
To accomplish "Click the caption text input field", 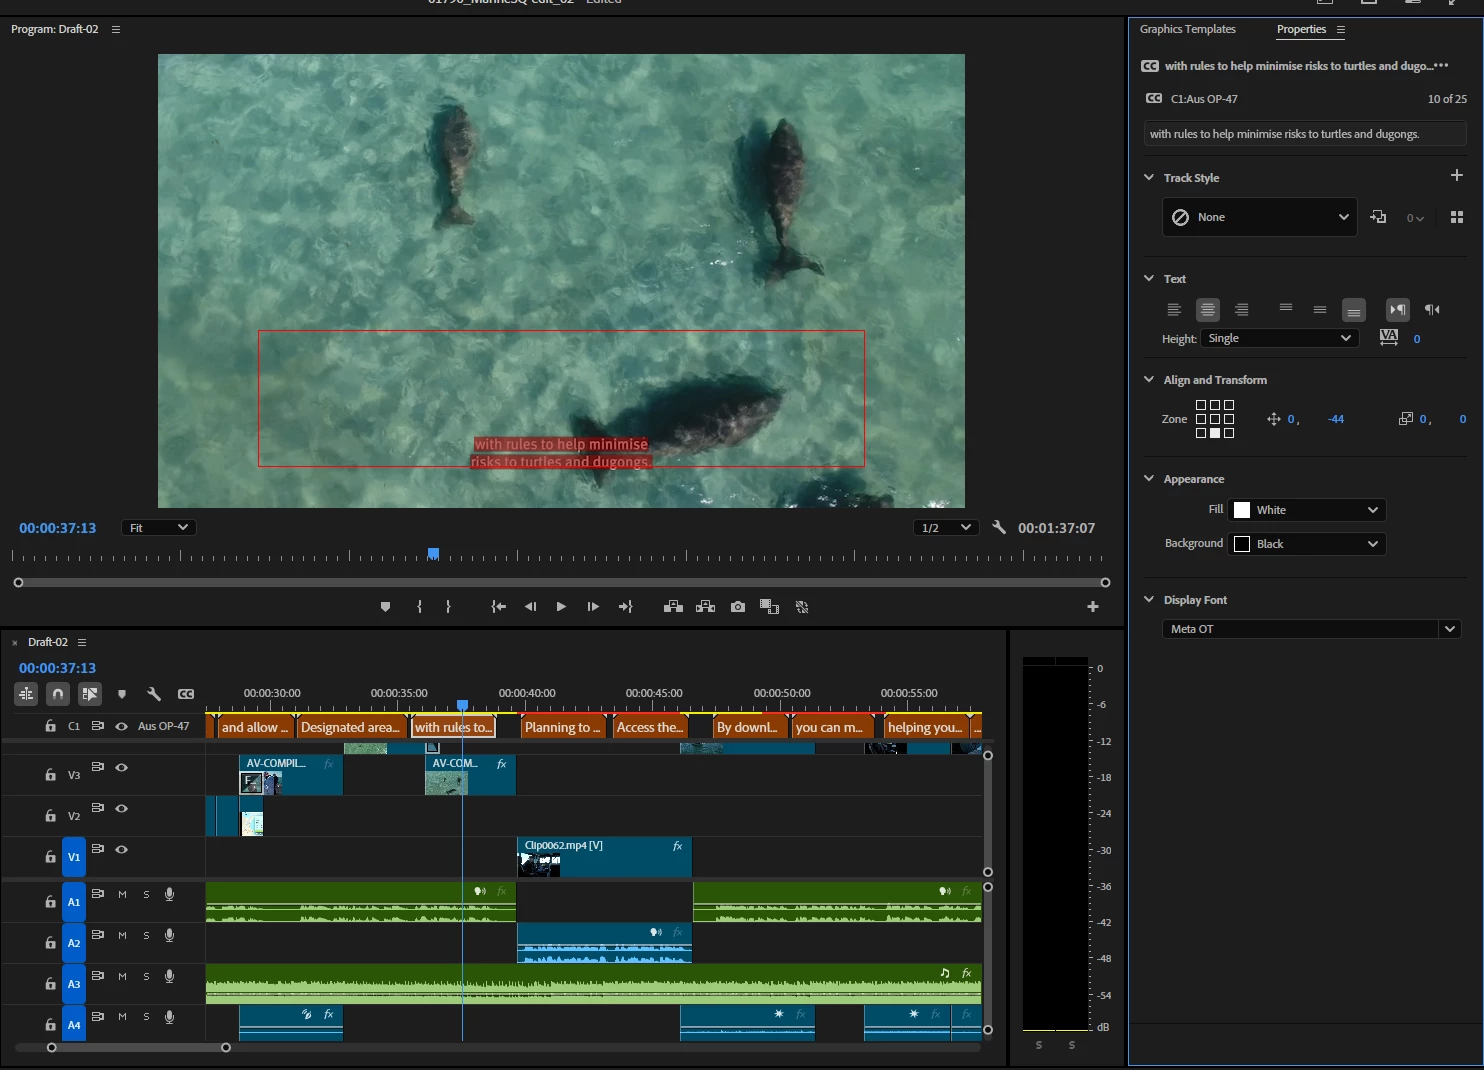I will coord(1304,134).
